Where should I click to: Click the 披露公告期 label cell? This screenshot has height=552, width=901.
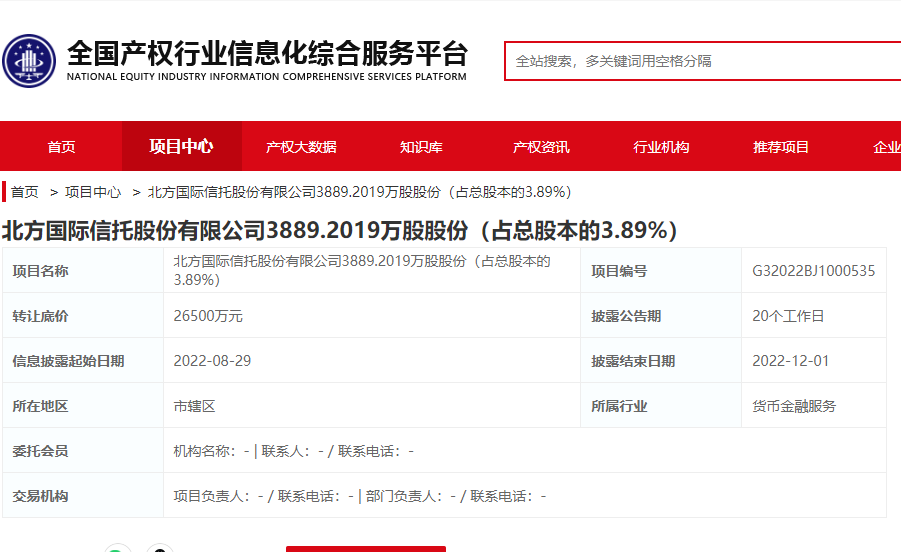tap(661, 315)
